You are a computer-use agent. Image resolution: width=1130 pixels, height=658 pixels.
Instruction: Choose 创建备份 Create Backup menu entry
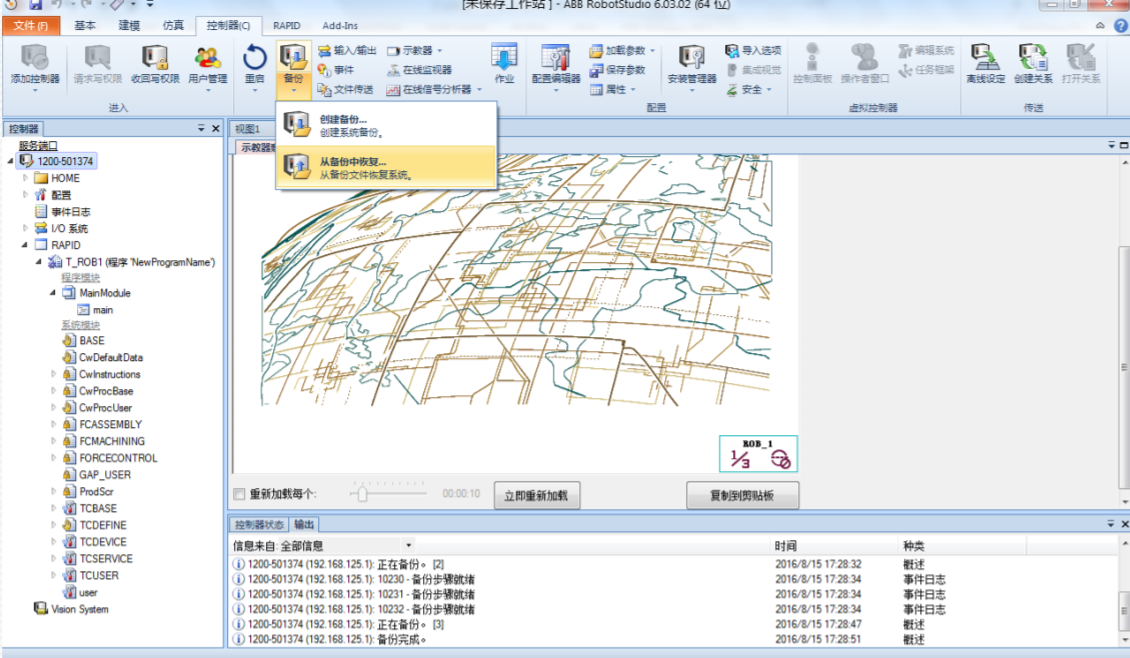(x=386, y=125)
